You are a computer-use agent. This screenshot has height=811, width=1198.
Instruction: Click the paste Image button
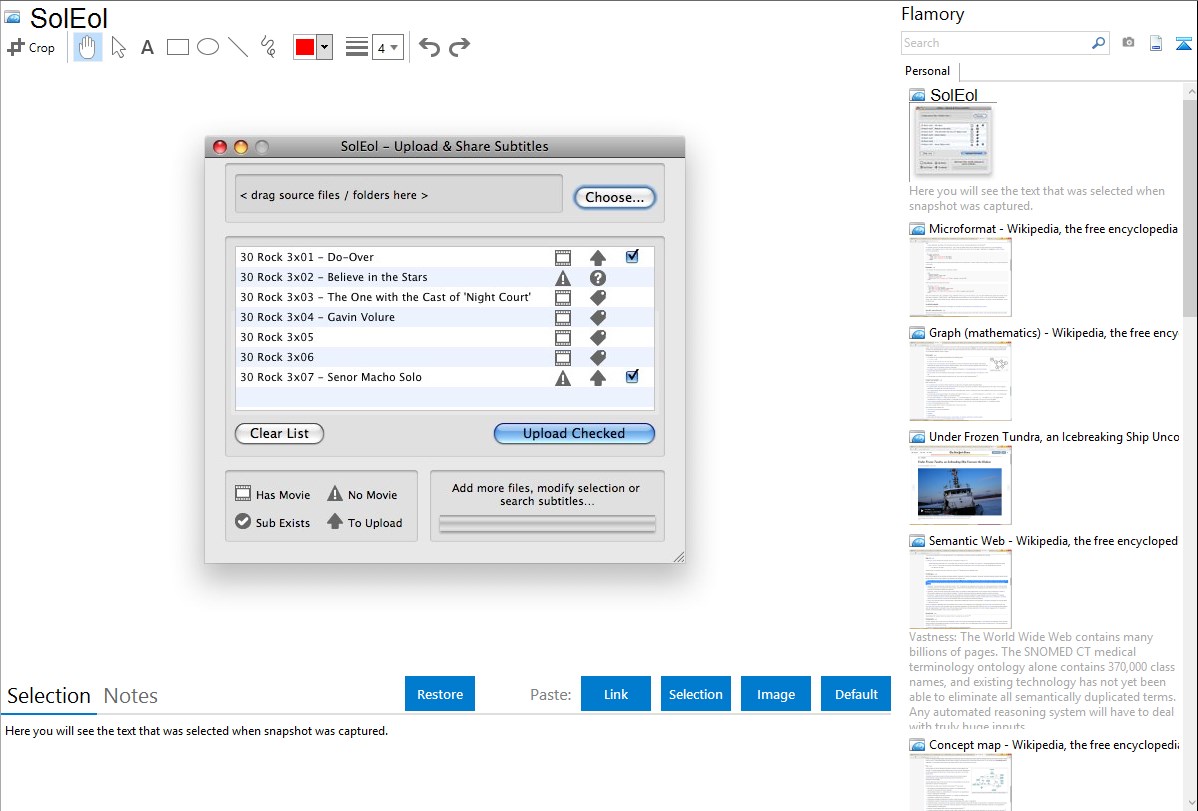(x=775, y=694)
